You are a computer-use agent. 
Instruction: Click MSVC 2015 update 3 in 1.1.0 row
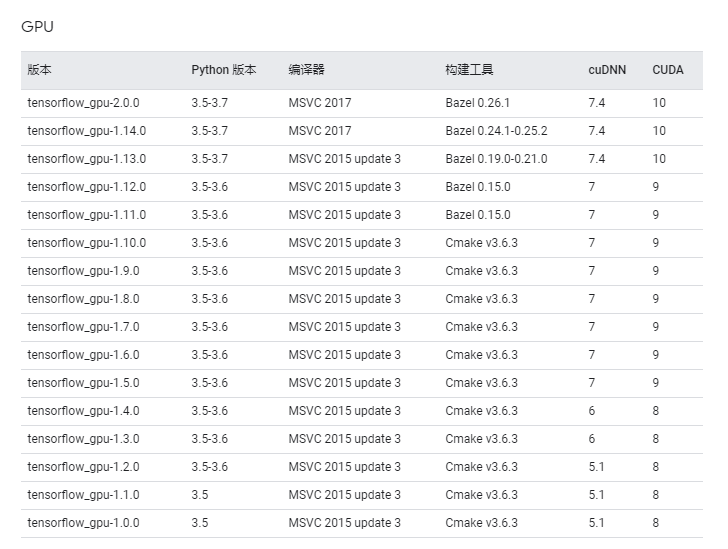coord(344,495)
